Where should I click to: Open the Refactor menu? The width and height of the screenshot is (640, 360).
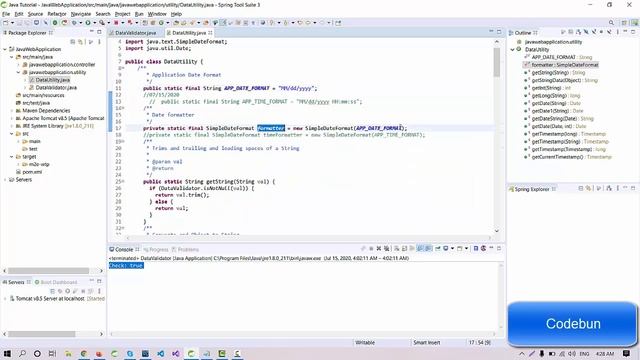(57, 14)
